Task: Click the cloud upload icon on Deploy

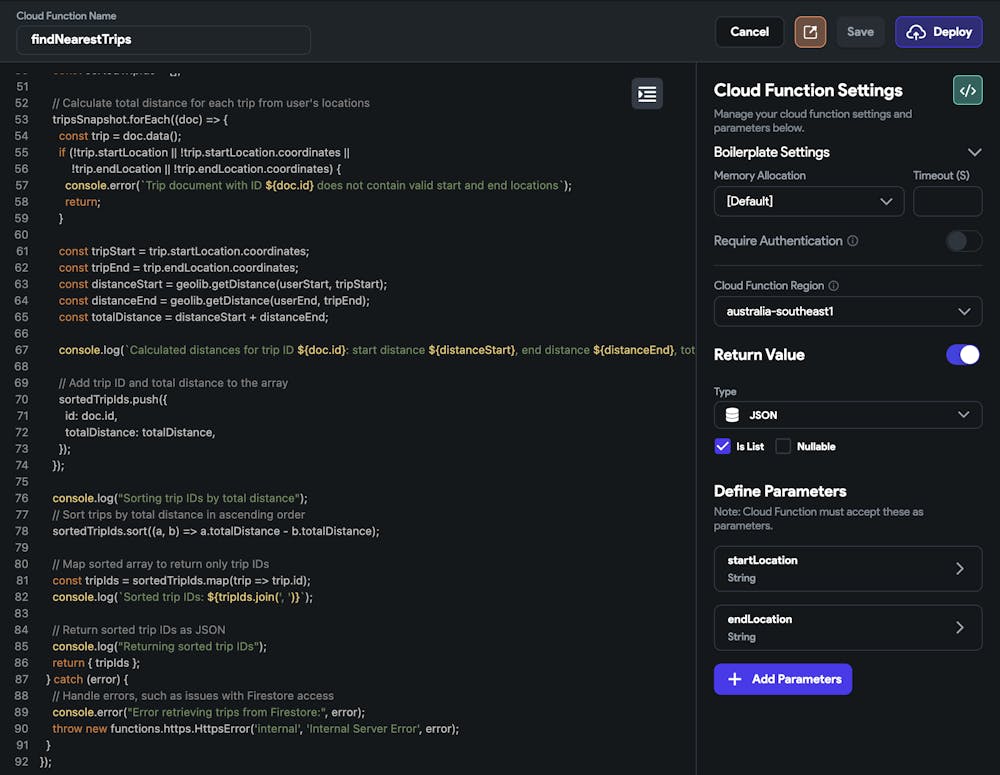Action: (916, 32)
